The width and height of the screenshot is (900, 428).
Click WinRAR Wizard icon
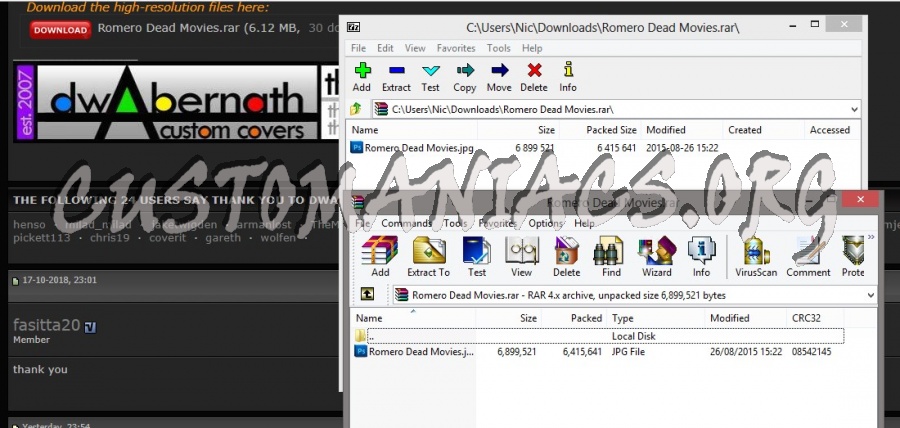coord(656,251)
